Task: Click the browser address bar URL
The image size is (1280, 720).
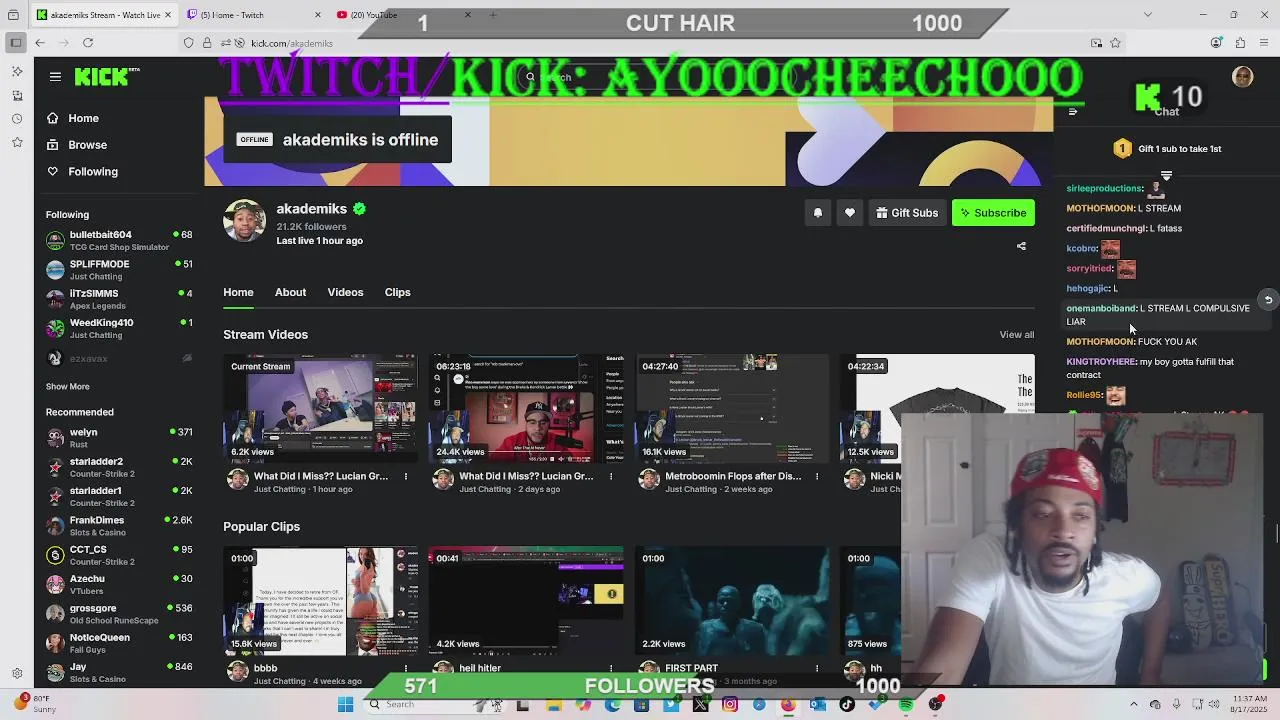Action: point(292,43)
